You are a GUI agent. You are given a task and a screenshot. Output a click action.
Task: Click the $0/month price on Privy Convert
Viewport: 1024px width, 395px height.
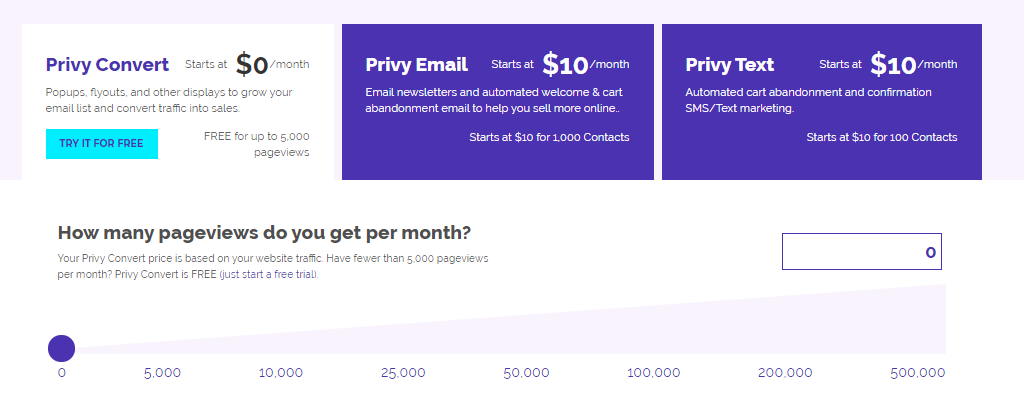tap(272, 65)
